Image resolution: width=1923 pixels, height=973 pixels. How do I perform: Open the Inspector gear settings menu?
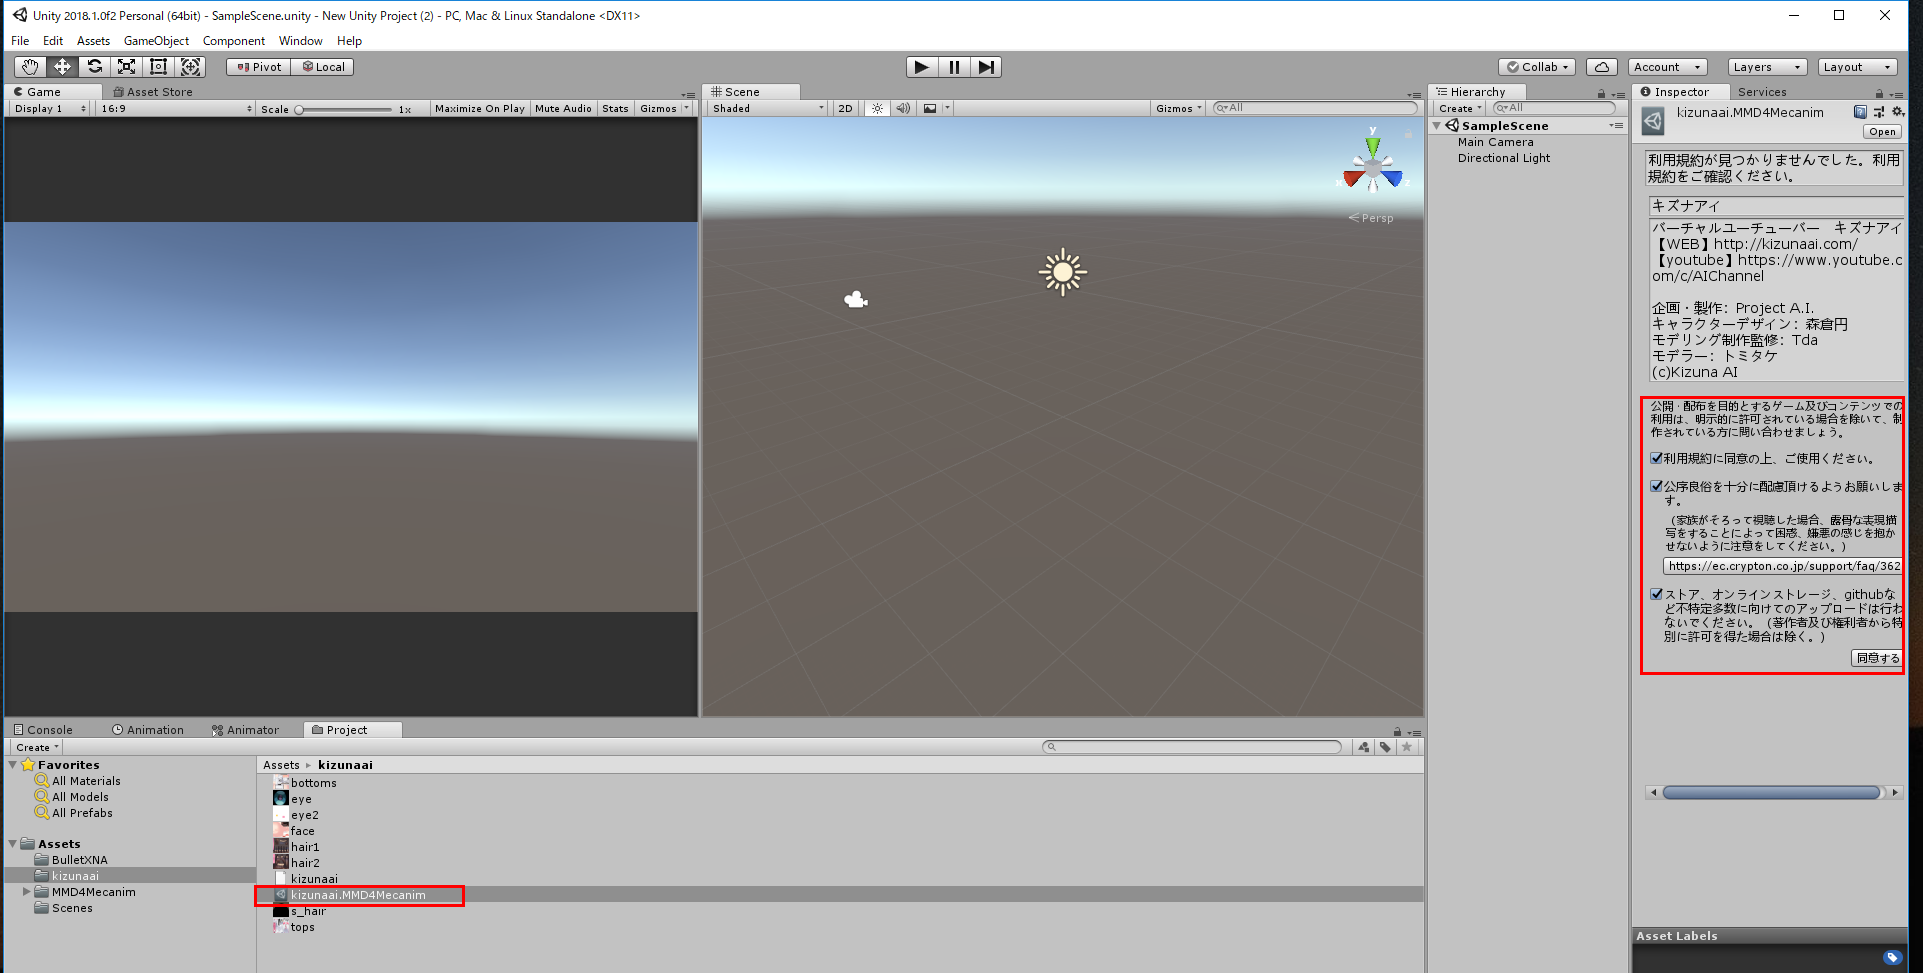[x=1897, y=112]
